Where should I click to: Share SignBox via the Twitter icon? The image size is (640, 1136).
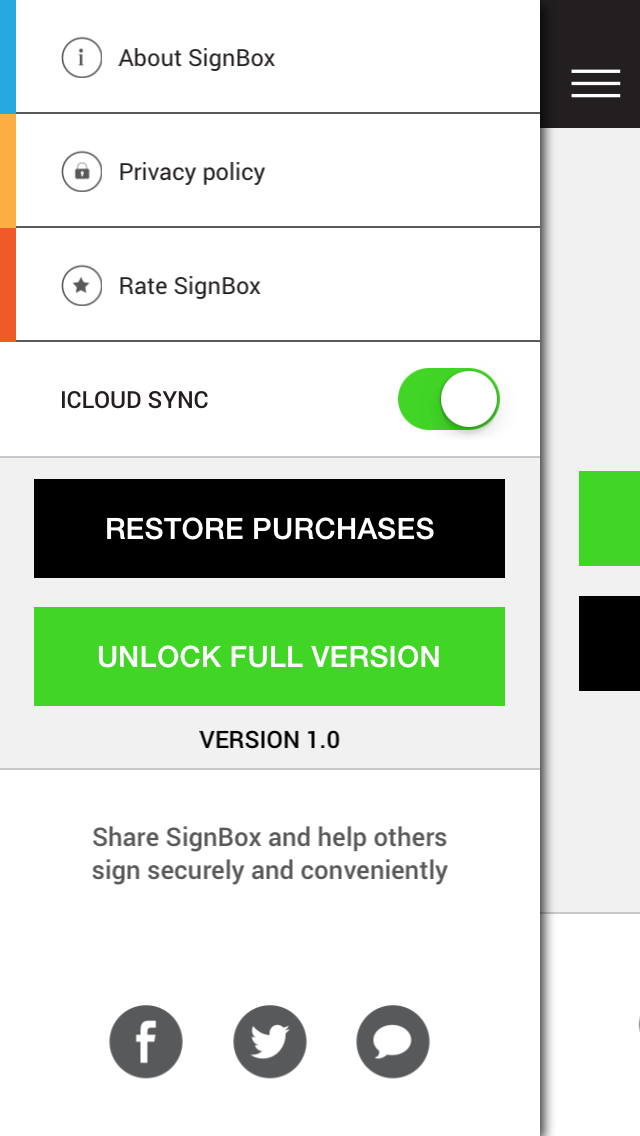[x=270, y=1042]
